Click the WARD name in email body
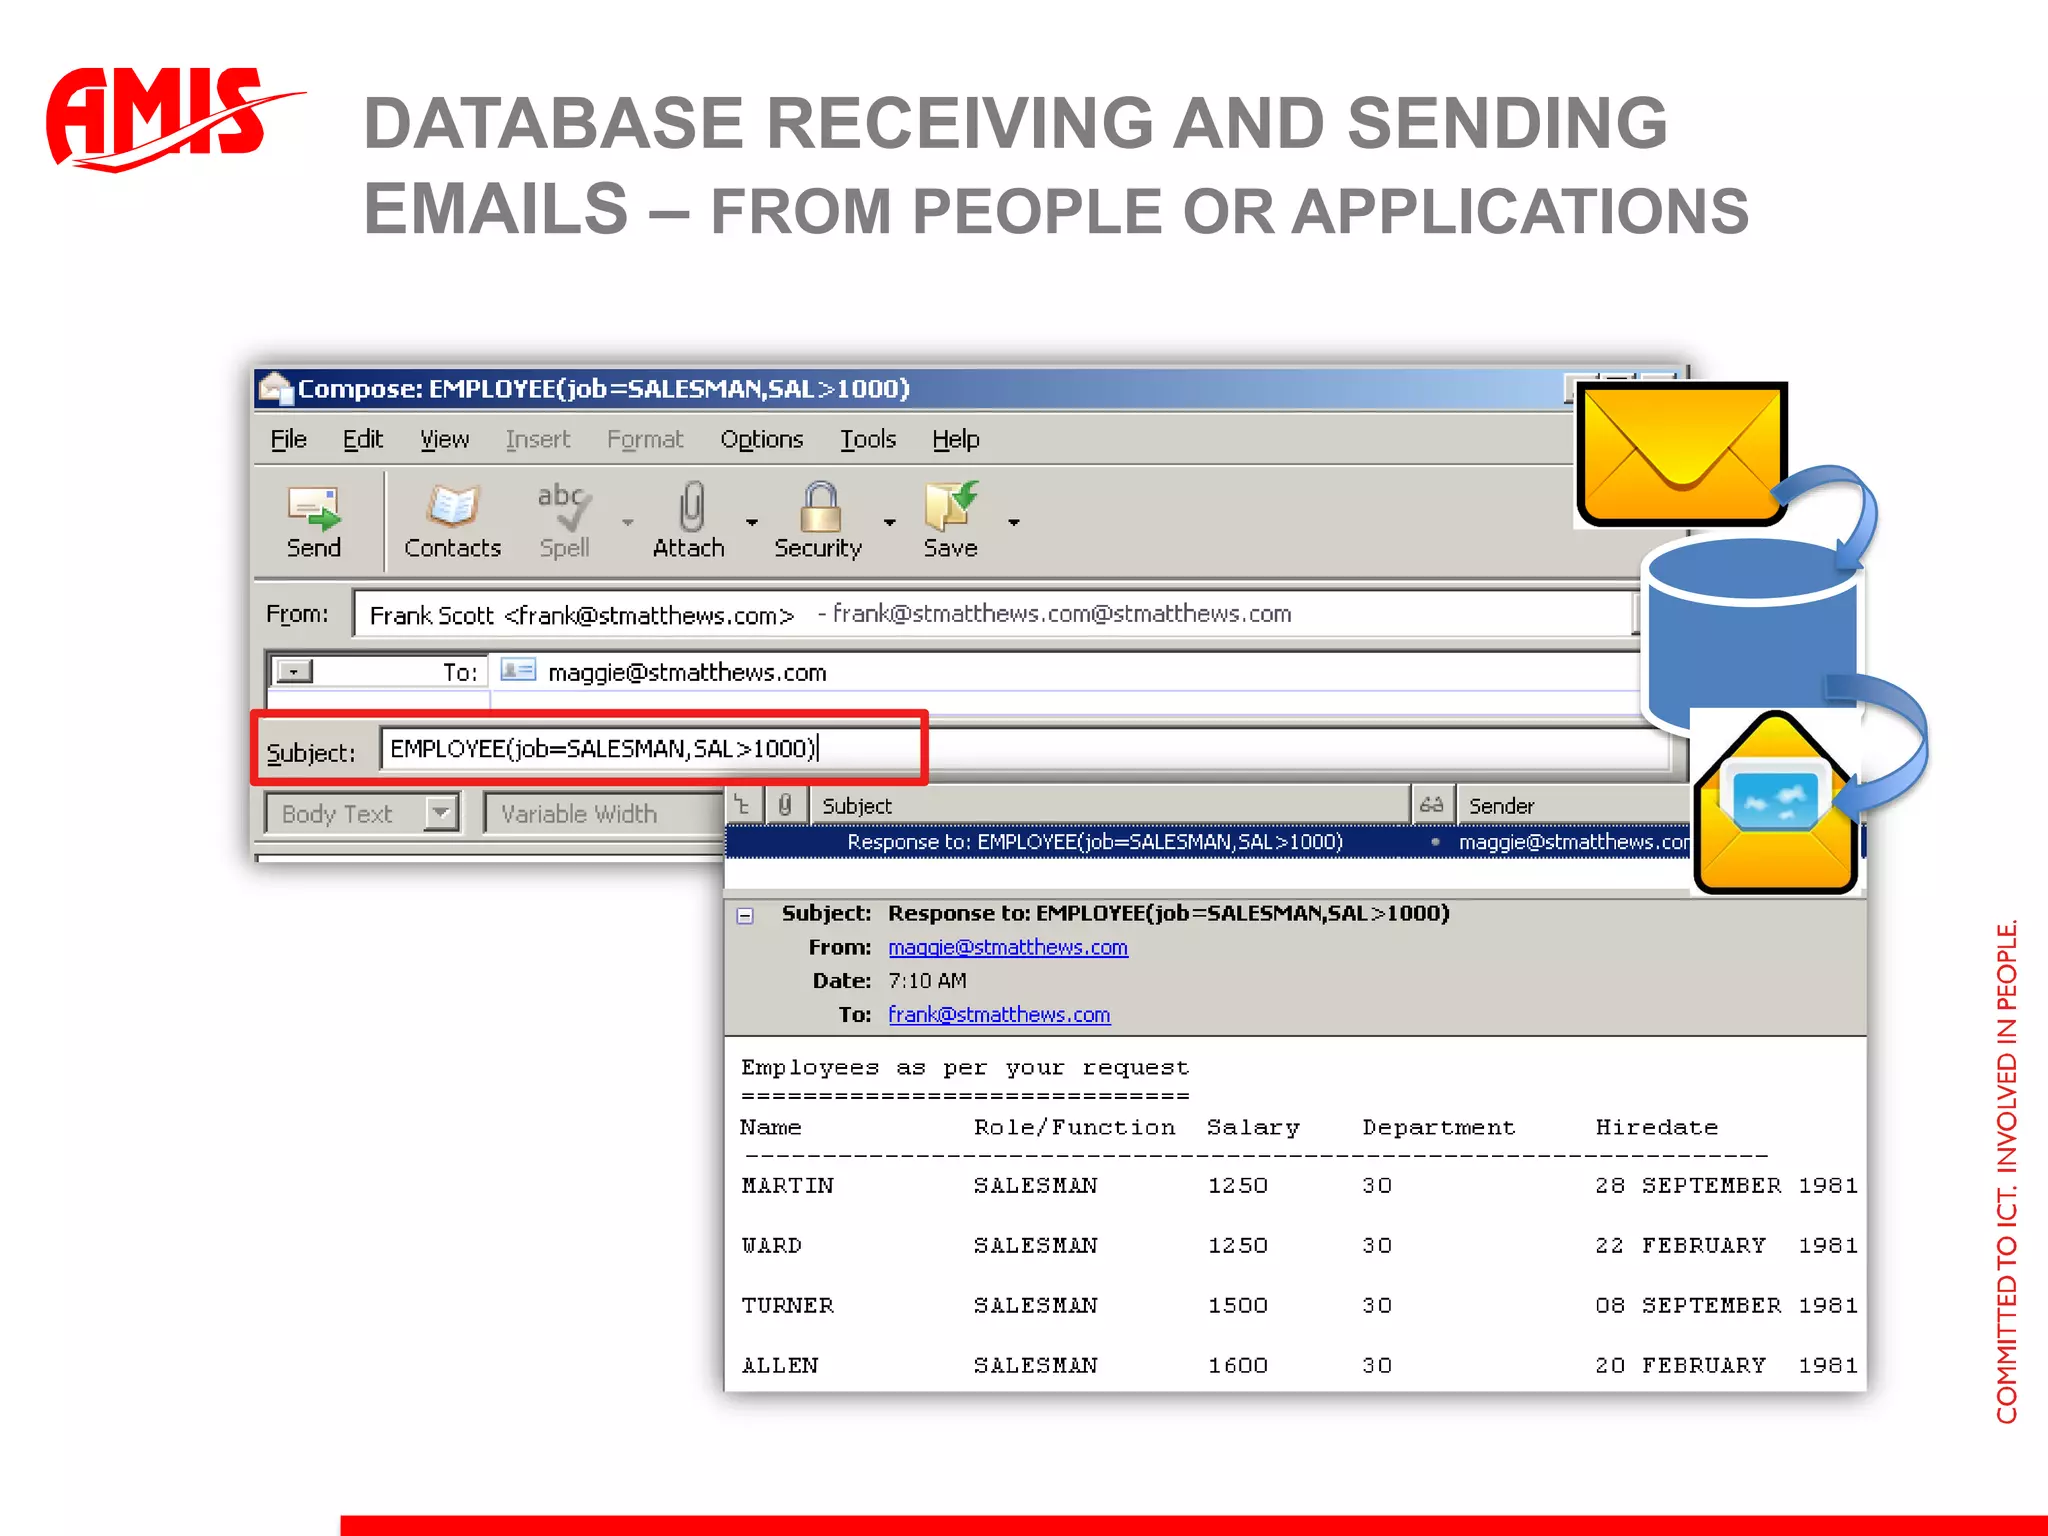Viewport: 2048px width, 1536px height. (771, 1245)
